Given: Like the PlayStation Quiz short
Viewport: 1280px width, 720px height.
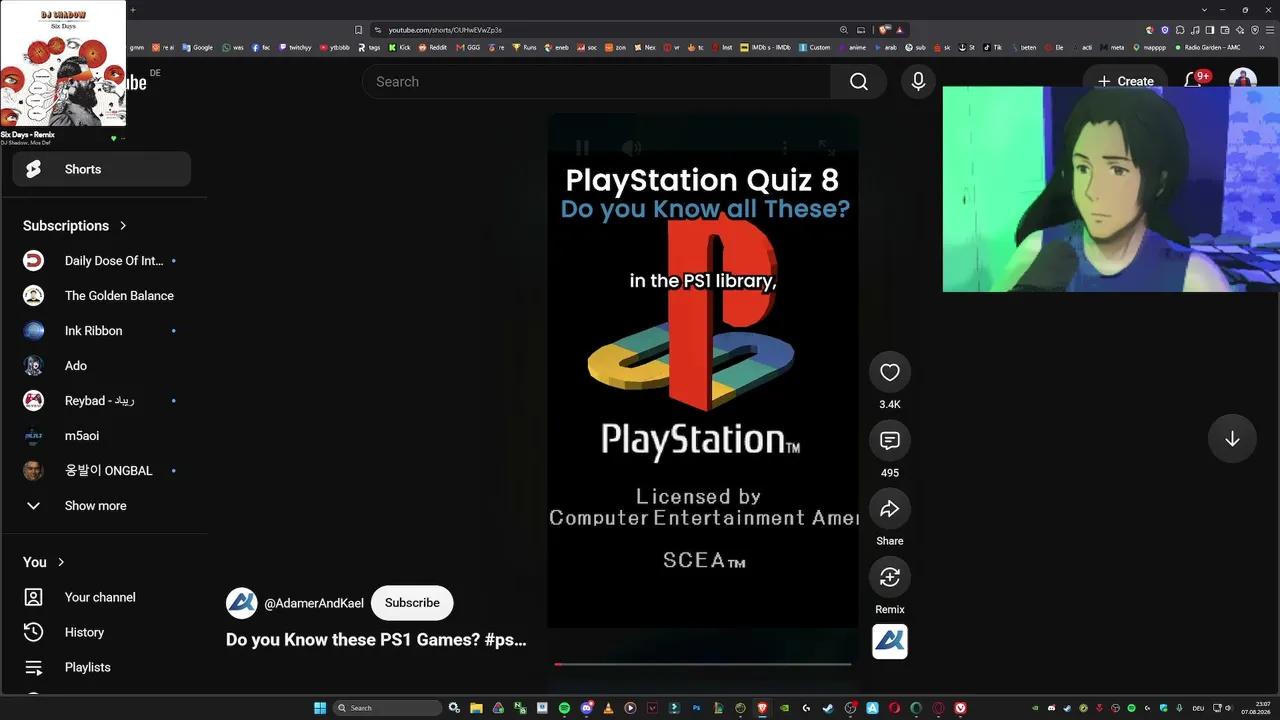Looking at the screenshot, I should click(889, 373).
